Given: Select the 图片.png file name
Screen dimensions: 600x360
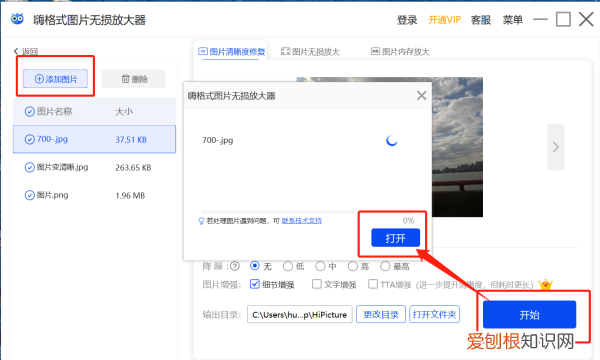Looking at the screenshot, I should click(x=52, y=195).
